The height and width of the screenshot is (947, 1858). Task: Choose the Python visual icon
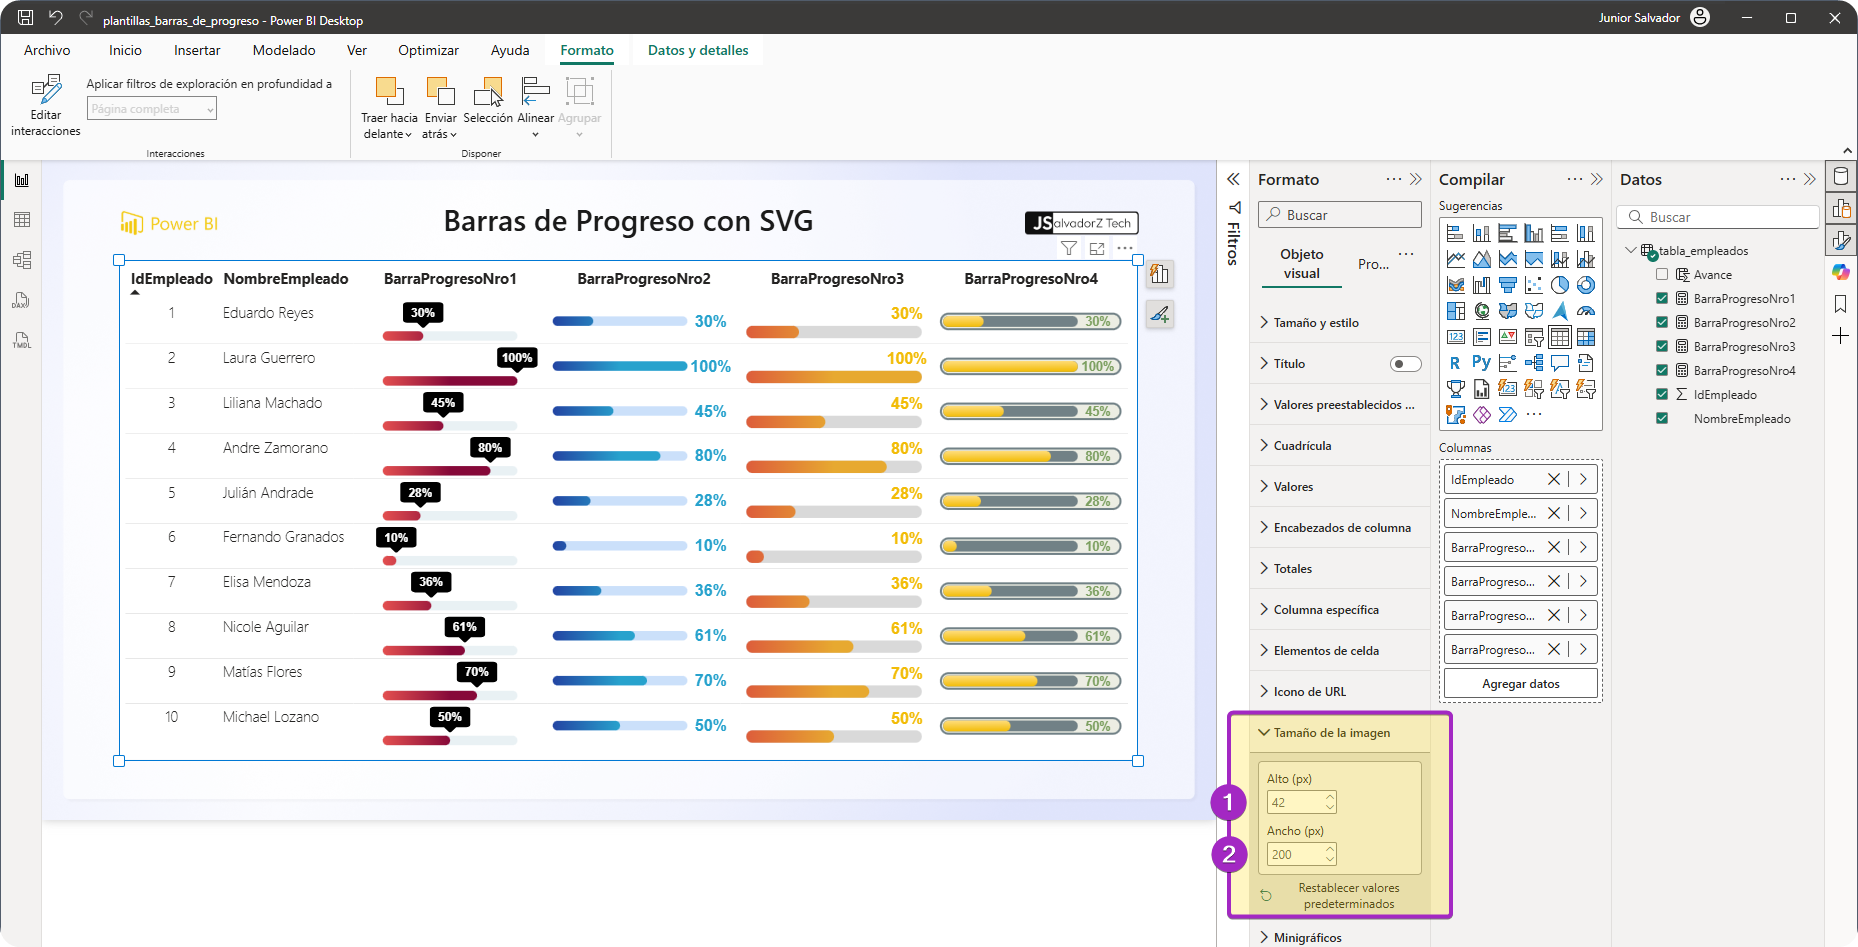(1481, 363)
